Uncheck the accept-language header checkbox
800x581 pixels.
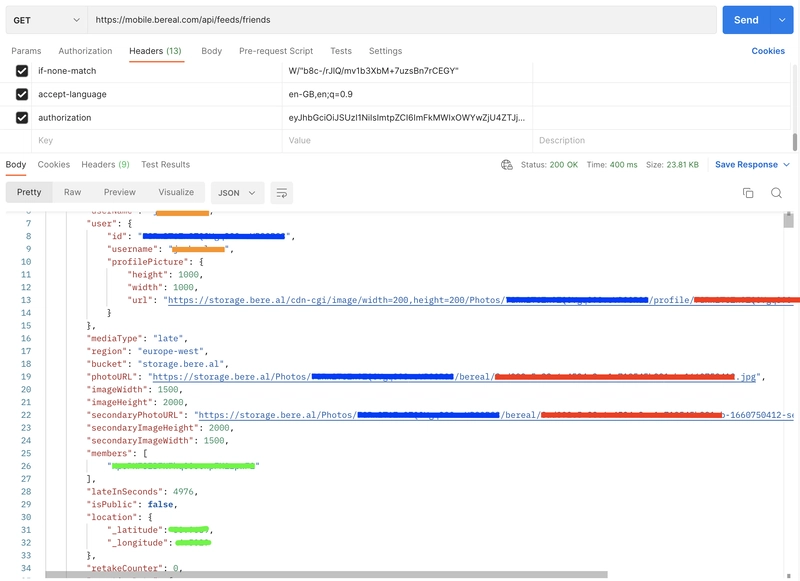click(22, 94)
